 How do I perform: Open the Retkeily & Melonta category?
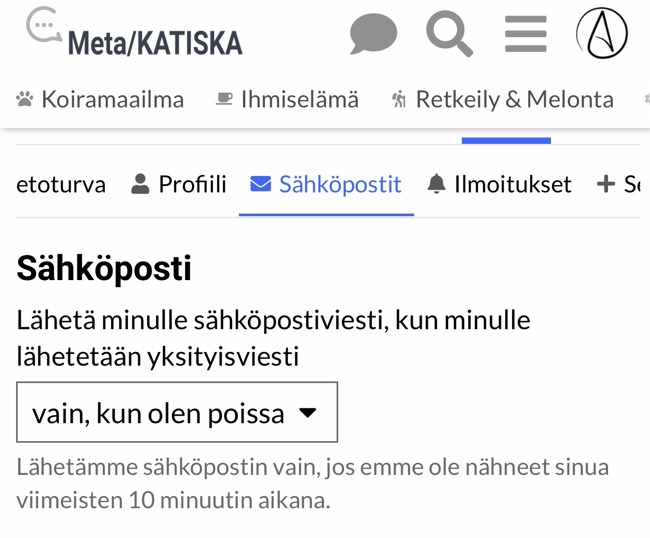pyautogui.click(x=514, y=99)
